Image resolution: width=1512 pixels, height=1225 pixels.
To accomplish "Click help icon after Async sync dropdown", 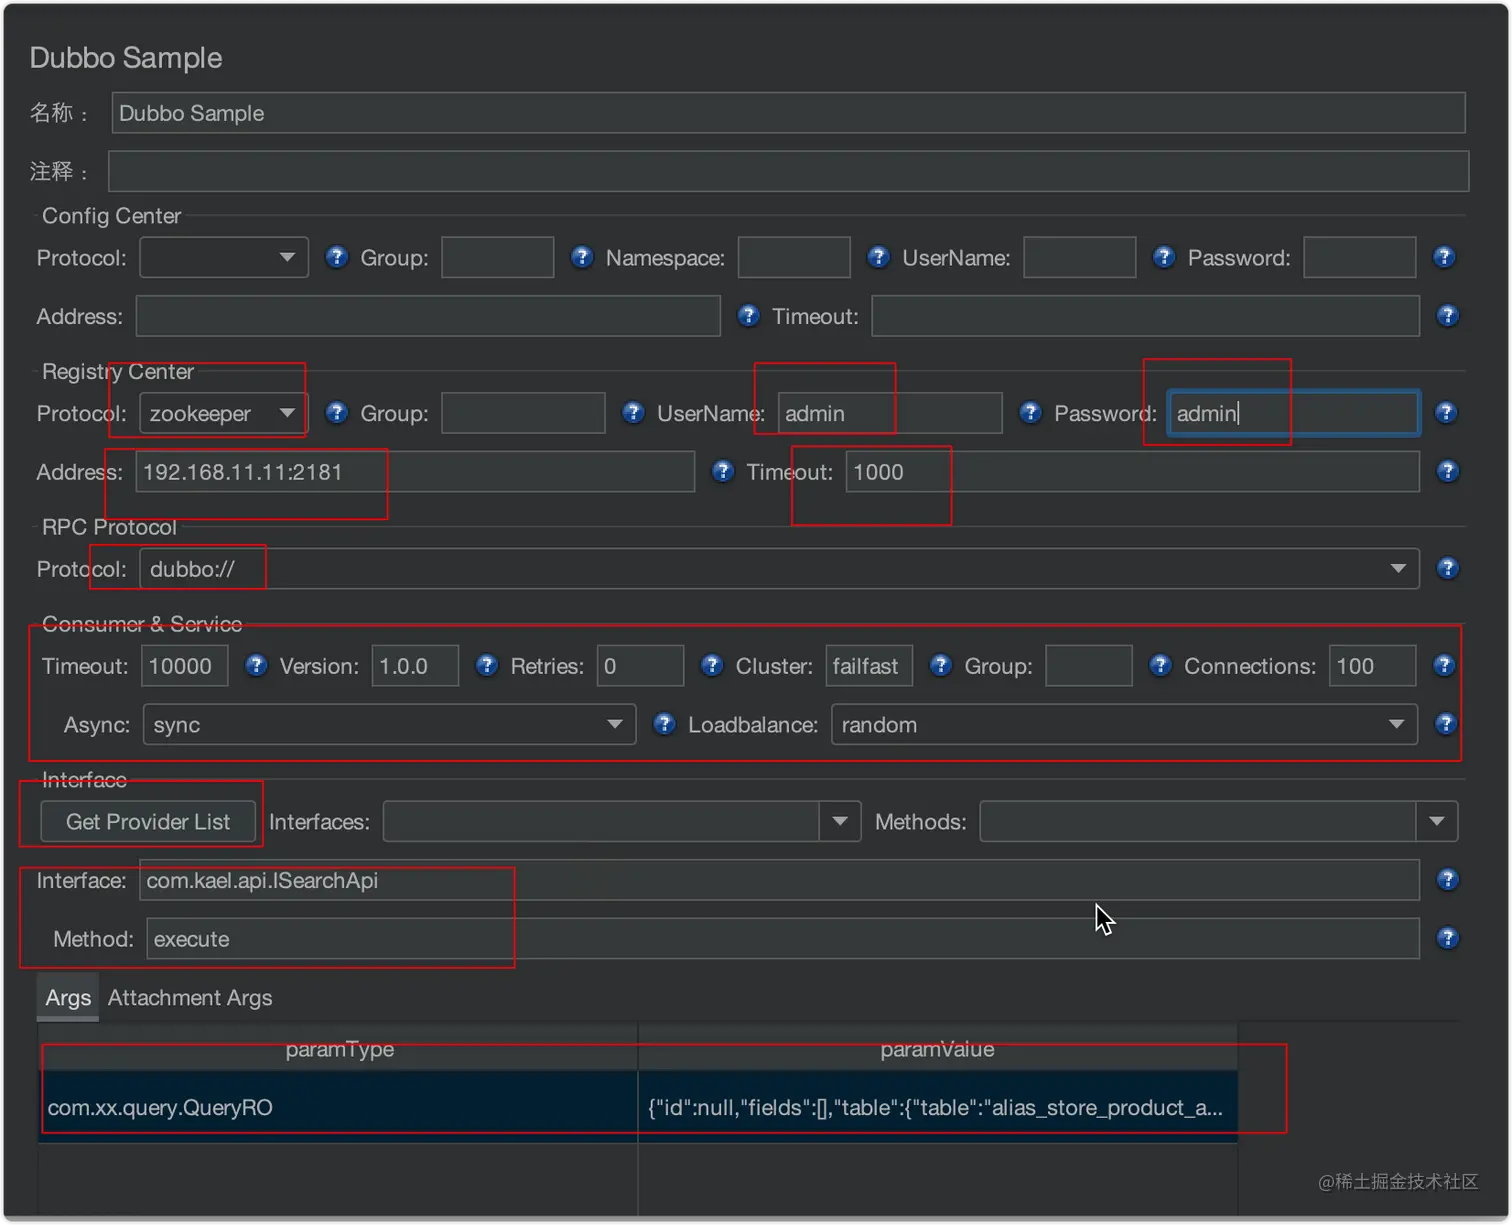I will click(664, 724).
